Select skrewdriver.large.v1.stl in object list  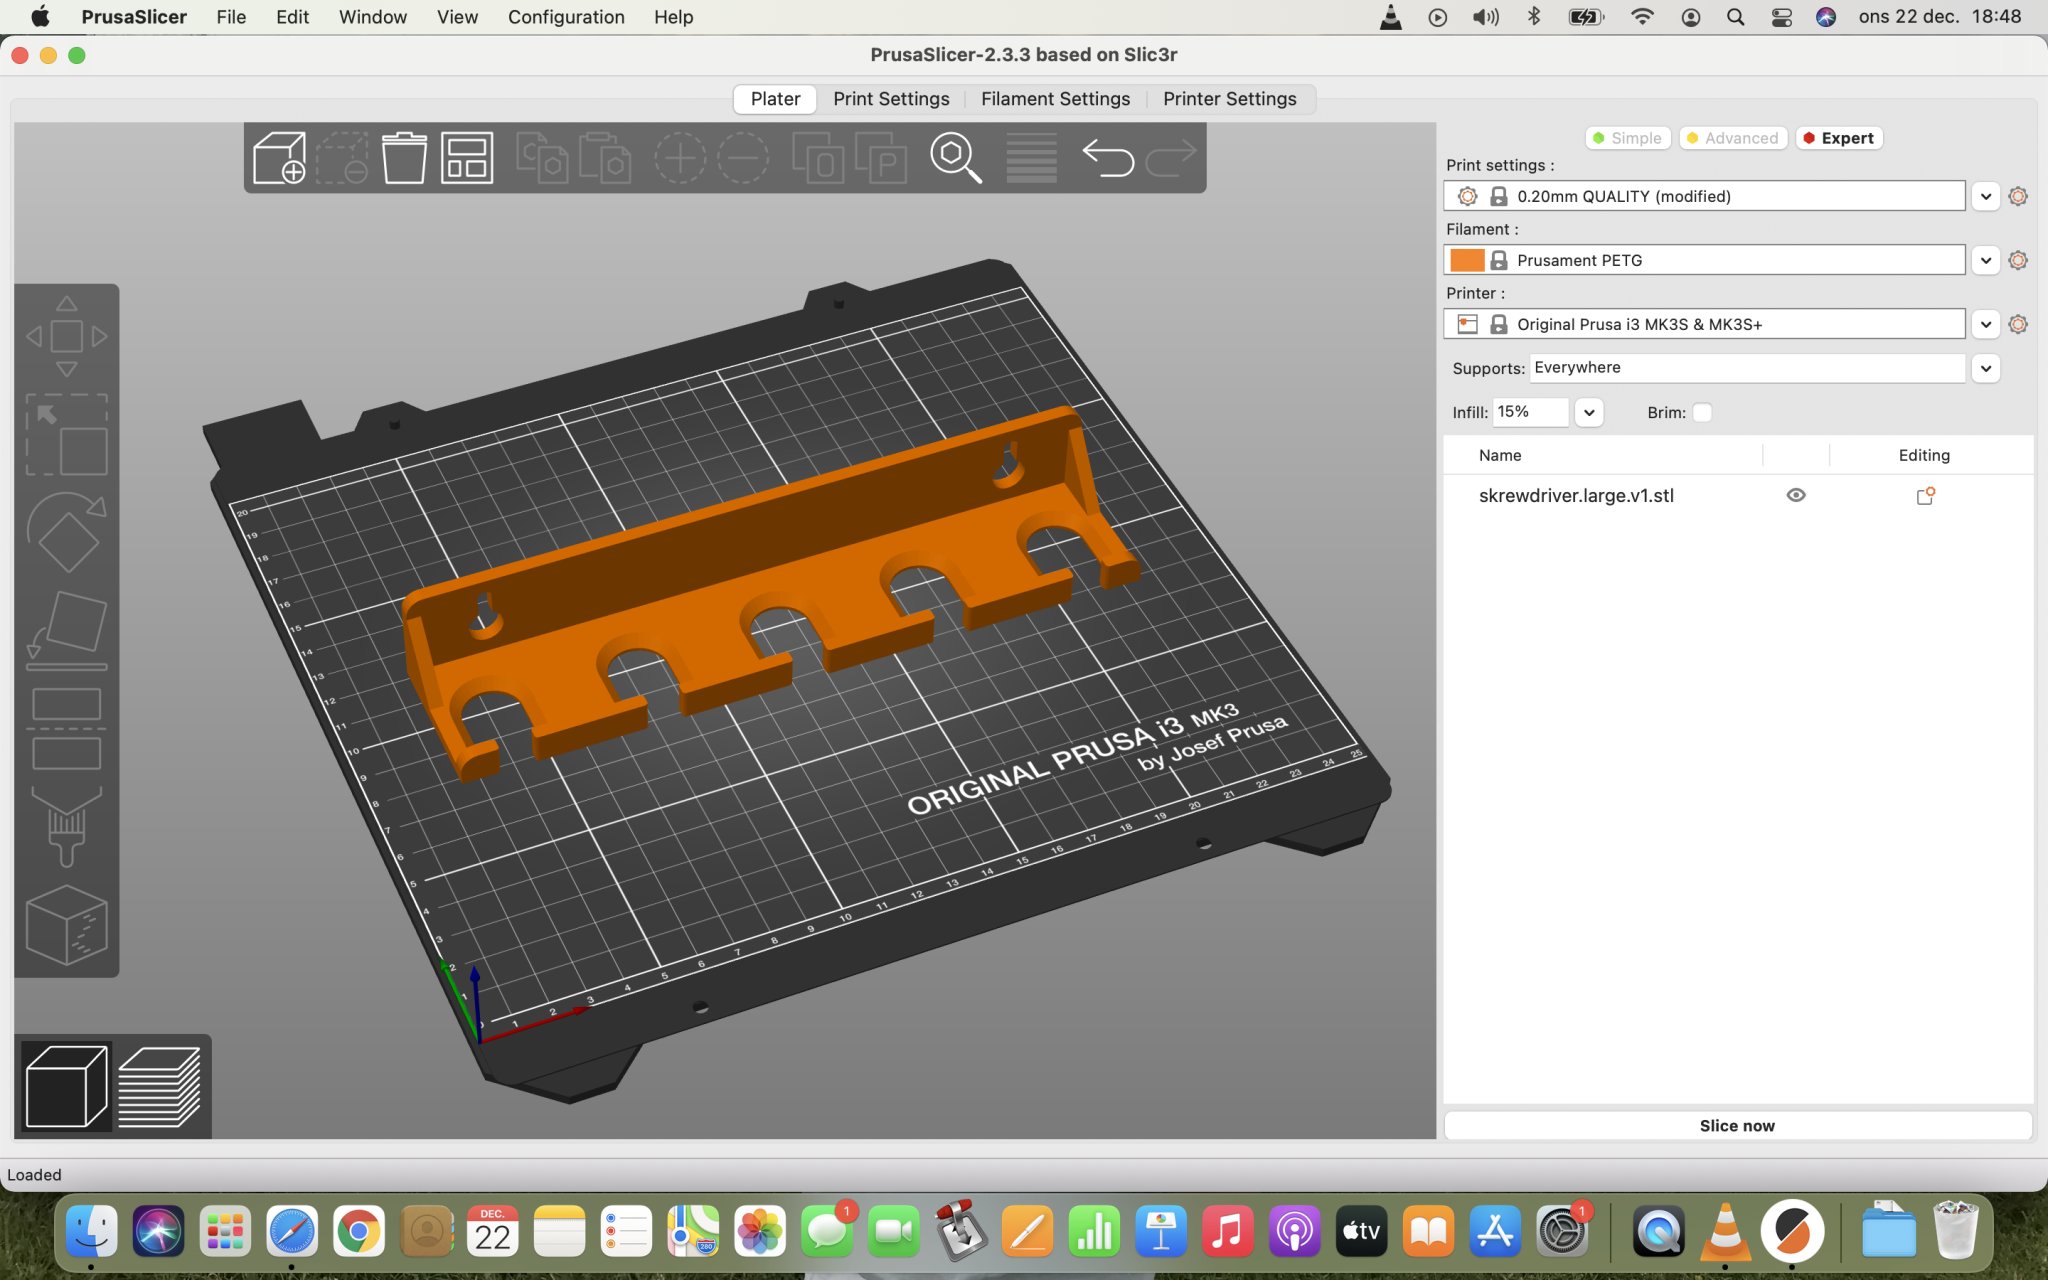[1576, 496]
